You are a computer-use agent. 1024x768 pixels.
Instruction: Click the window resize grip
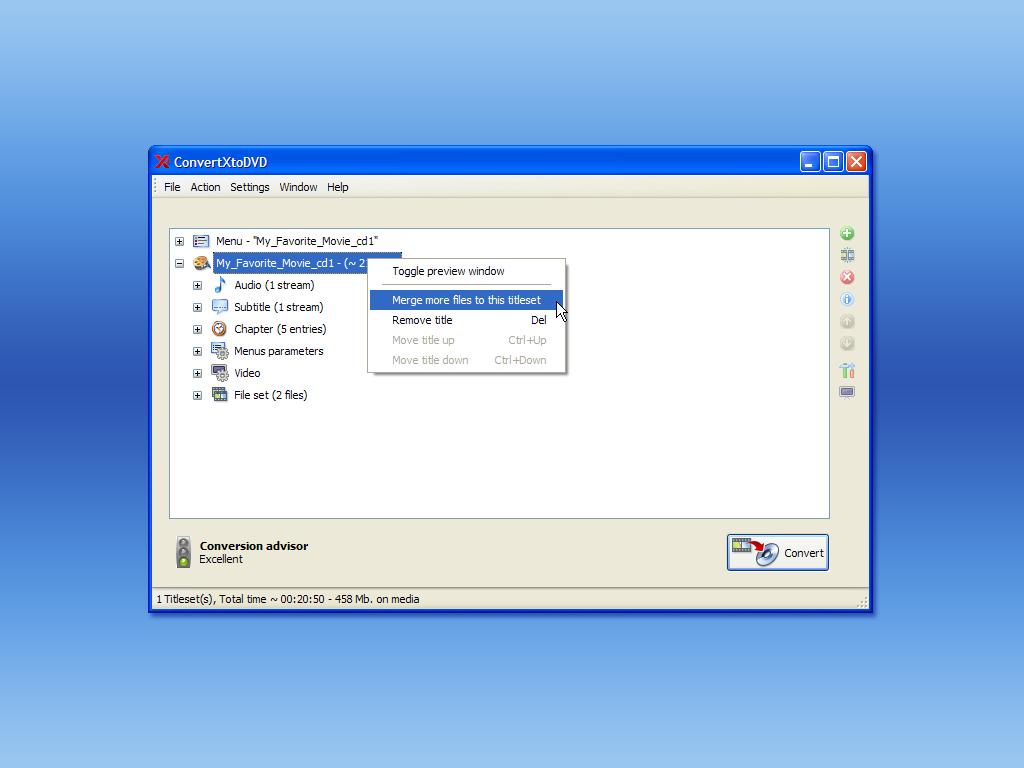click(x=862, y=602)
